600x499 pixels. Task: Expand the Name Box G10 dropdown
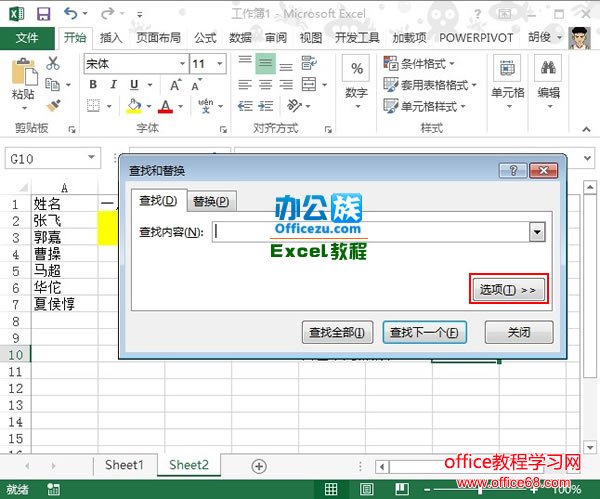[x=91, y=157]
